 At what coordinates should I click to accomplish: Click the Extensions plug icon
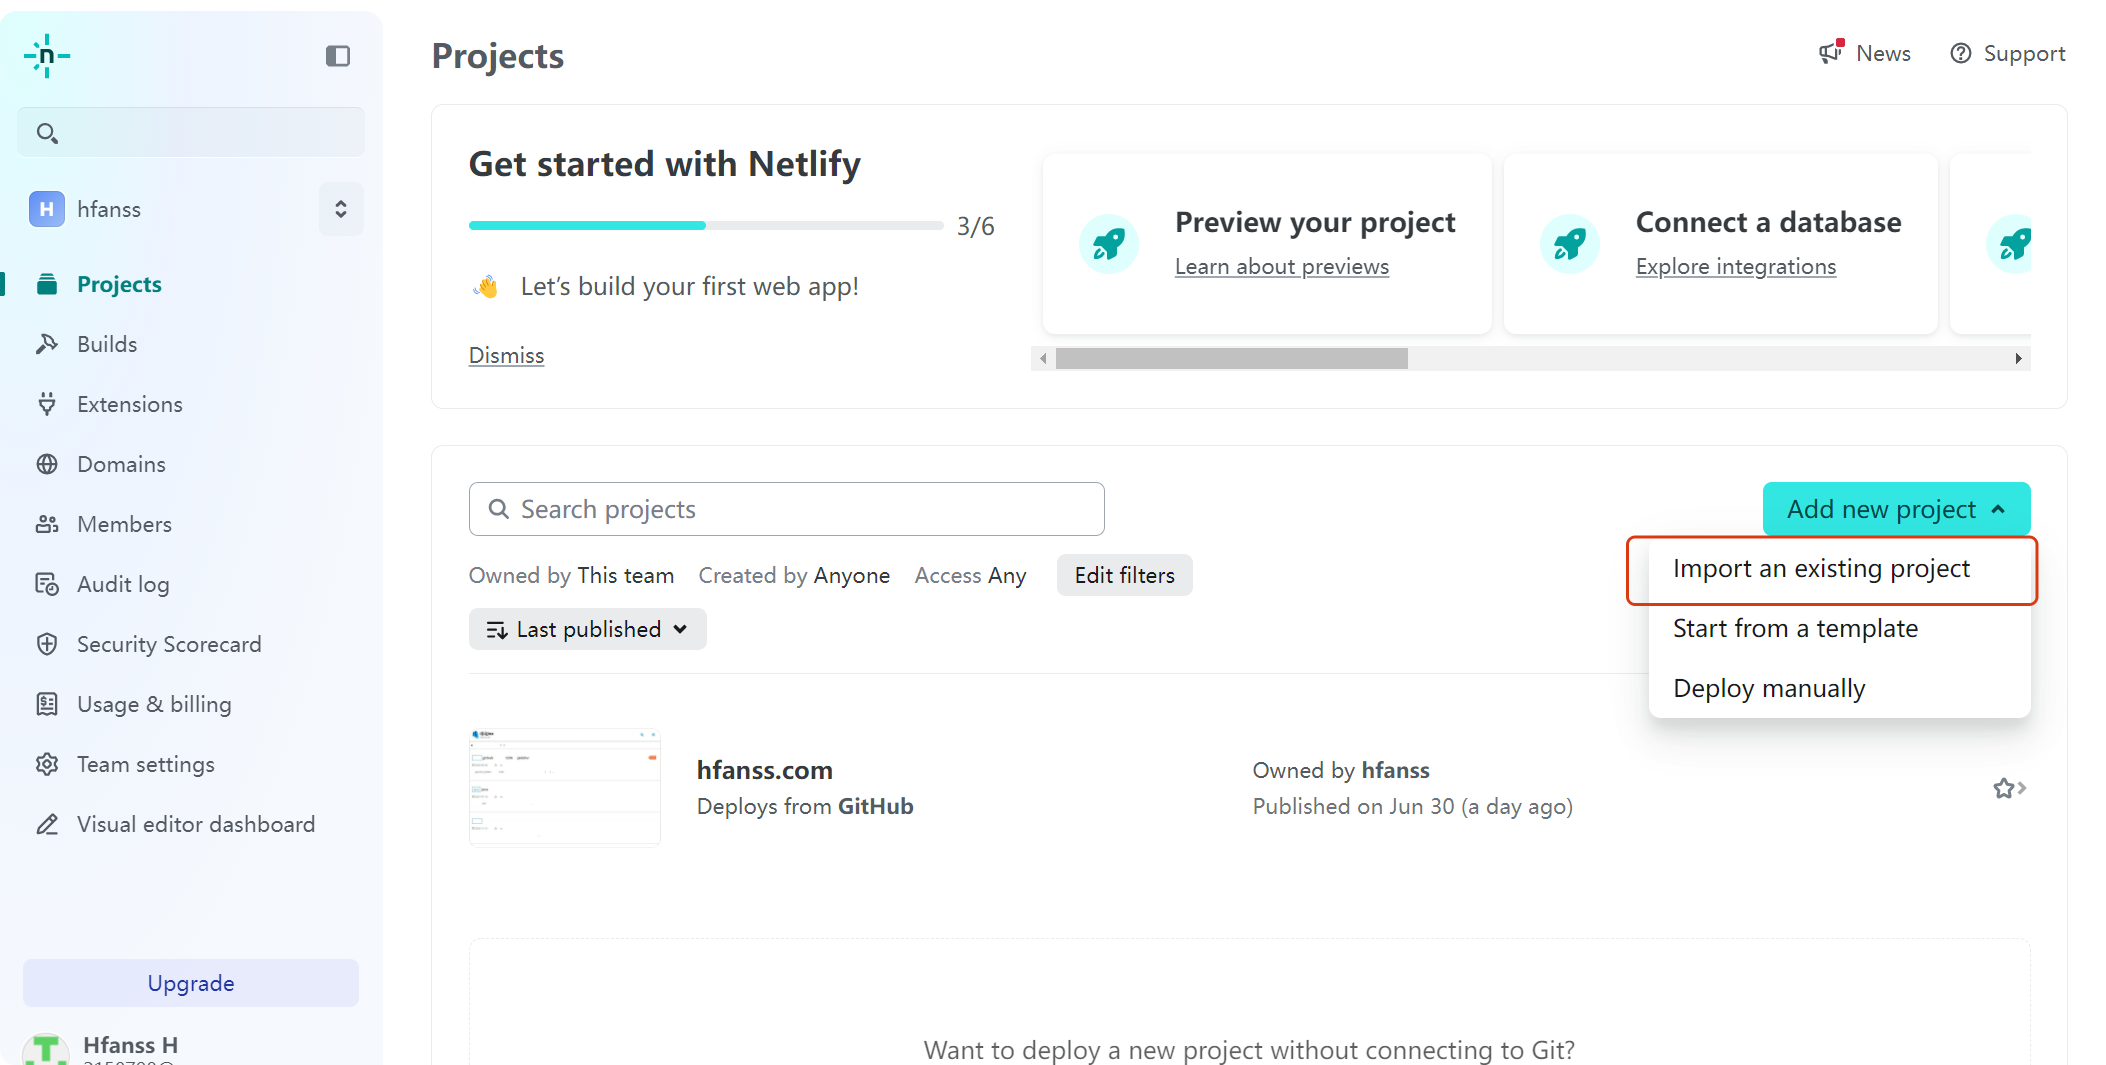(x=47, y=404)
